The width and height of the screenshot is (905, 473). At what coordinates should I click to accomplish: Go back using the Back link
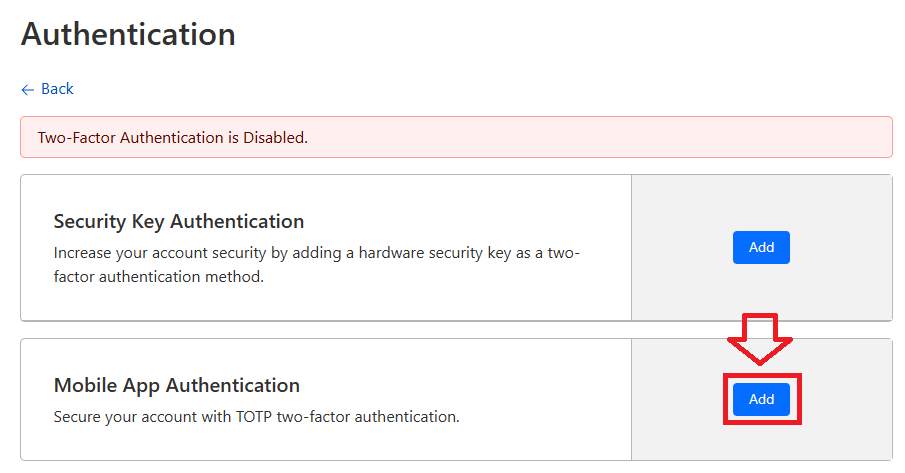click(x=57, y=89)
